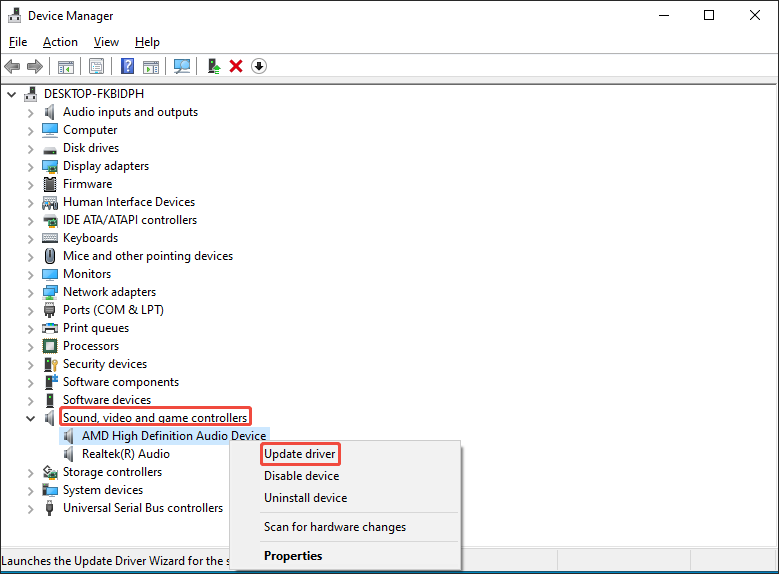
Task: Select the Disk drives label
Action: [x=91, y=148]
